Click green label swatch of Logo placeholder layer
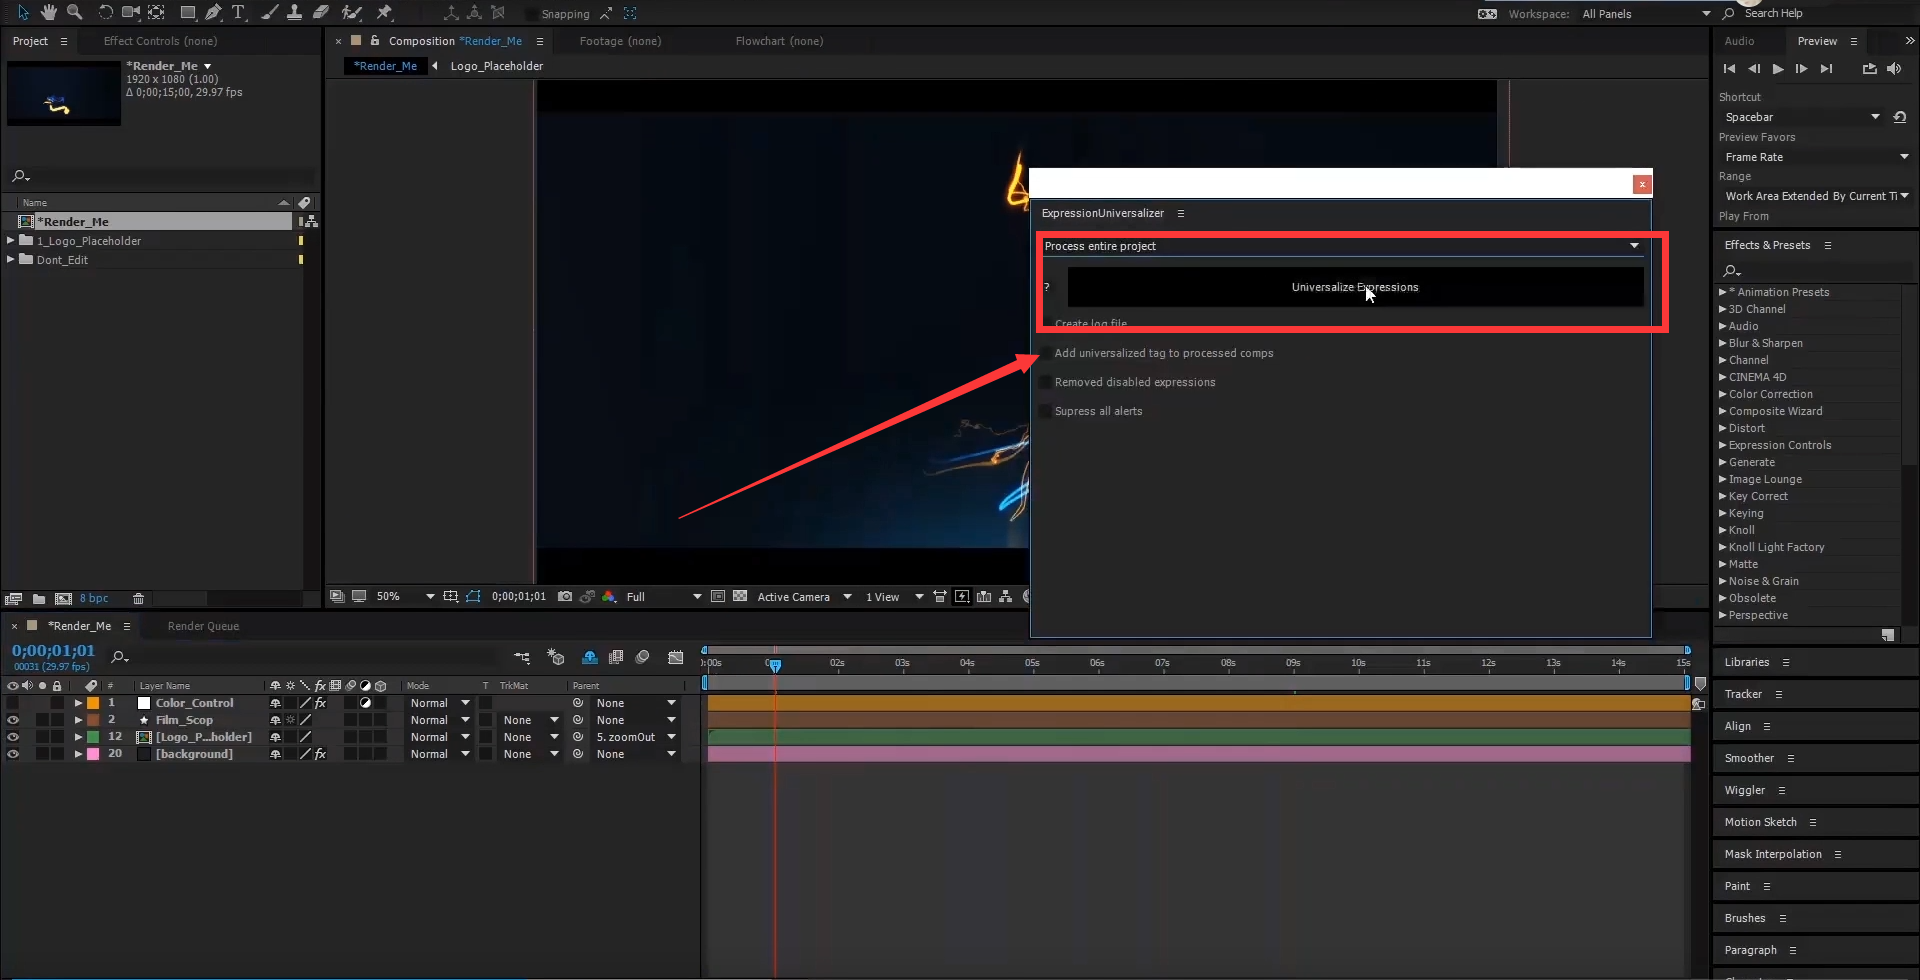 click(x=93, y=737)
